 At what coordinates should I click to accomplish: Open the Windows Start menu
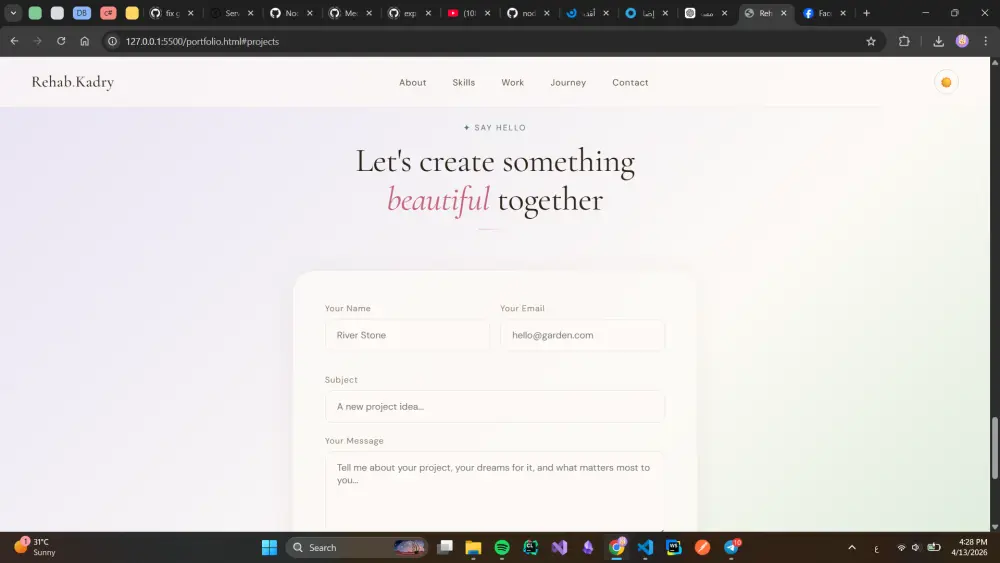[269, 547]
